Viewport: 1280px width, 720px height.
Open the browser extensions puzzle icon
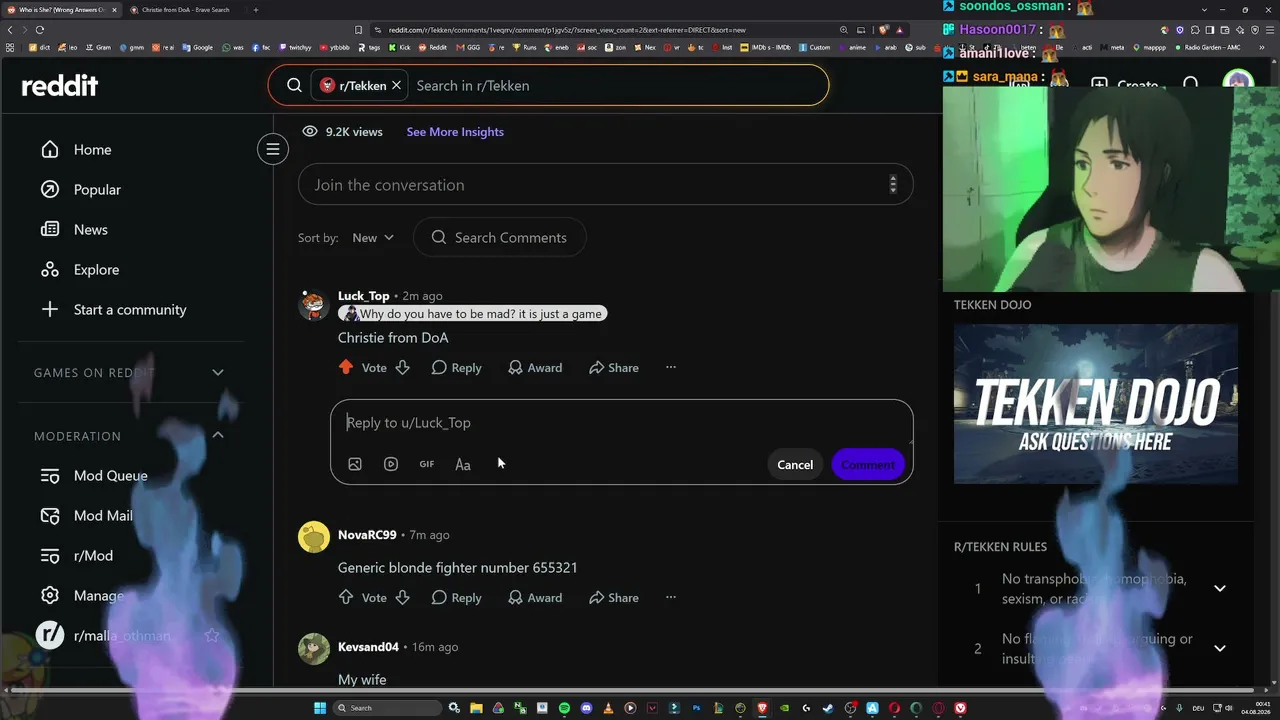pos(1194,30)
